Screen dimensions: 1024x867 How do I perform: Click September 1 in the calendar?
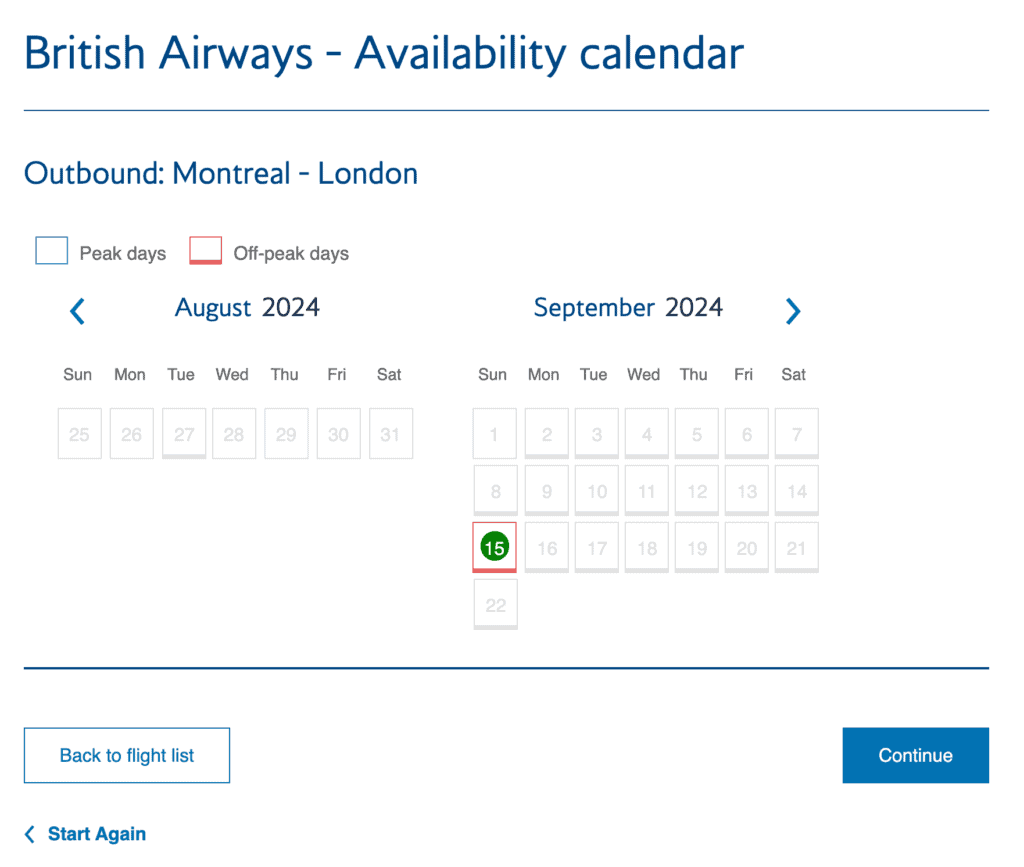pyautogui.click(x=494, y=433)
